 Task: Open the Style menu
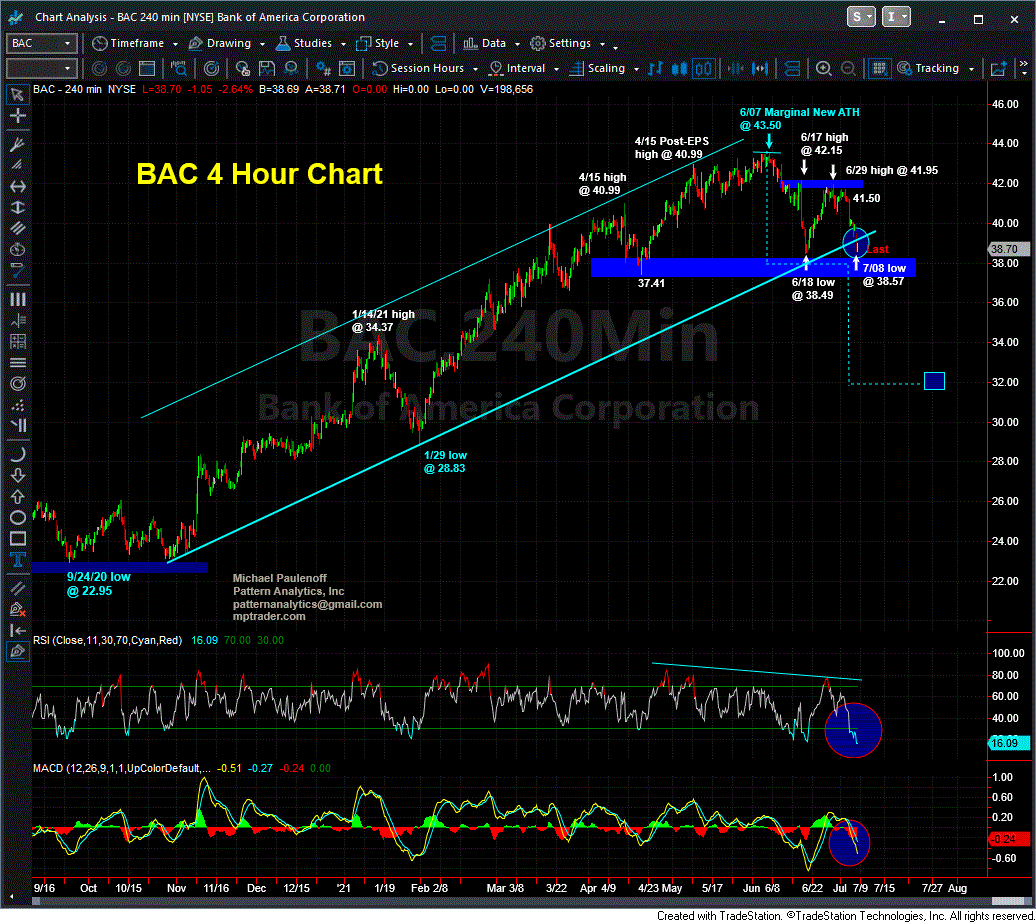[385, 44]
